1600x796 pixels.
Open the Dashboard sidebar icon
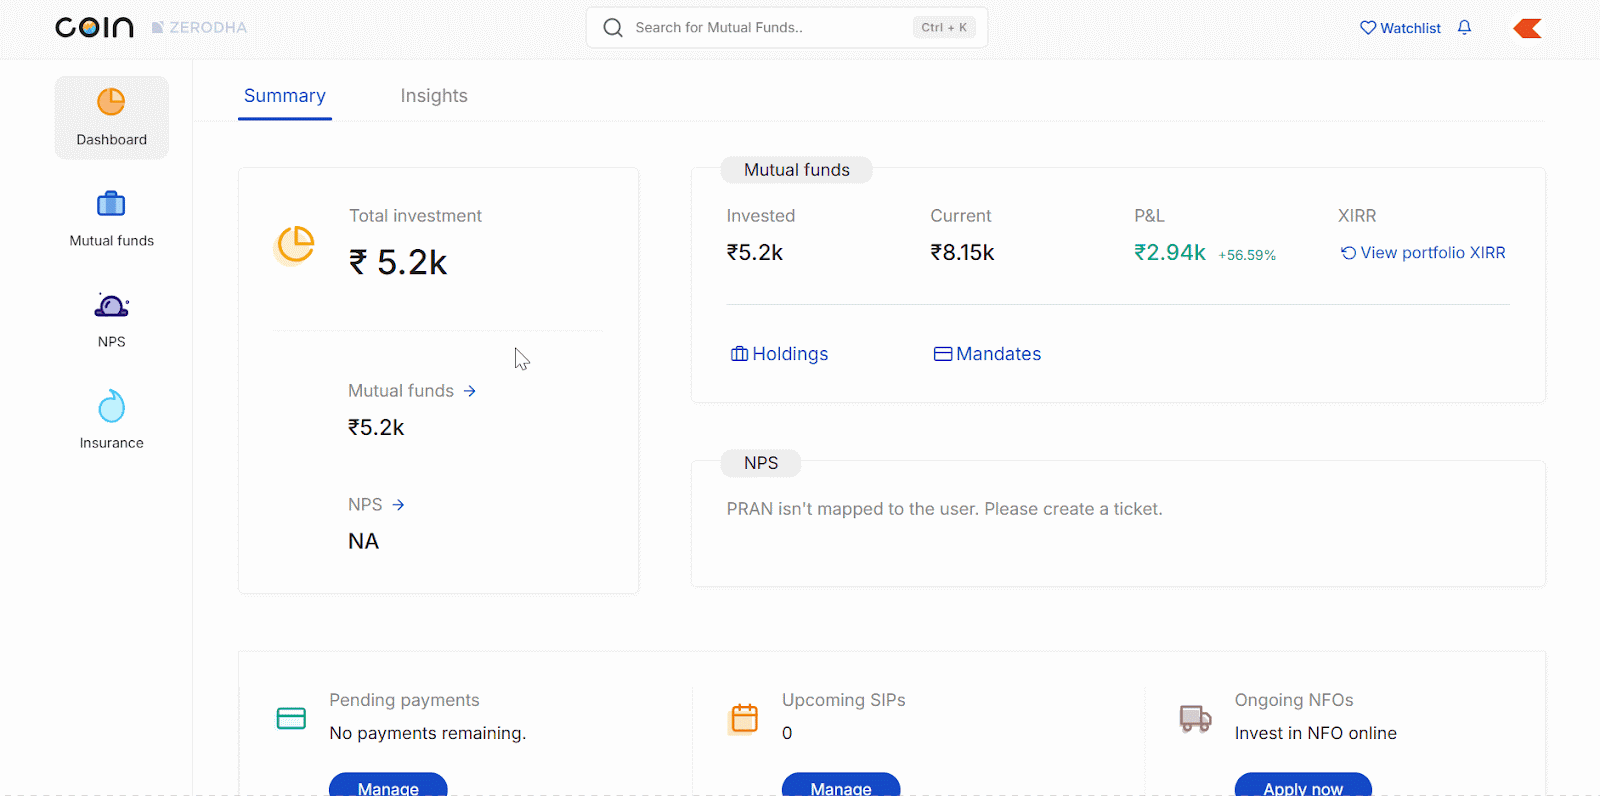click(111, 103)
